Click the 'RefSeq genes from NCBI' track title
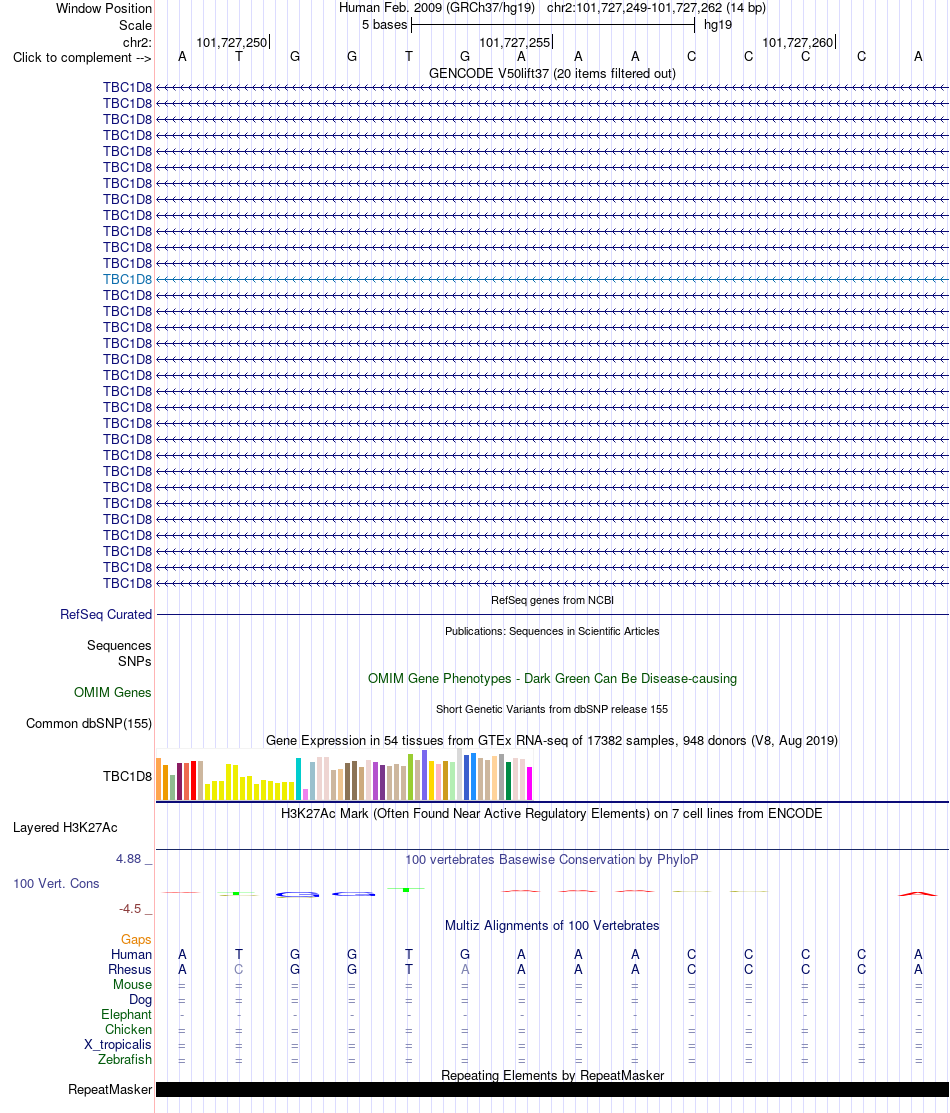Image resolution: width=950 pixels, height=1113 pixels. tap(552, 601)
